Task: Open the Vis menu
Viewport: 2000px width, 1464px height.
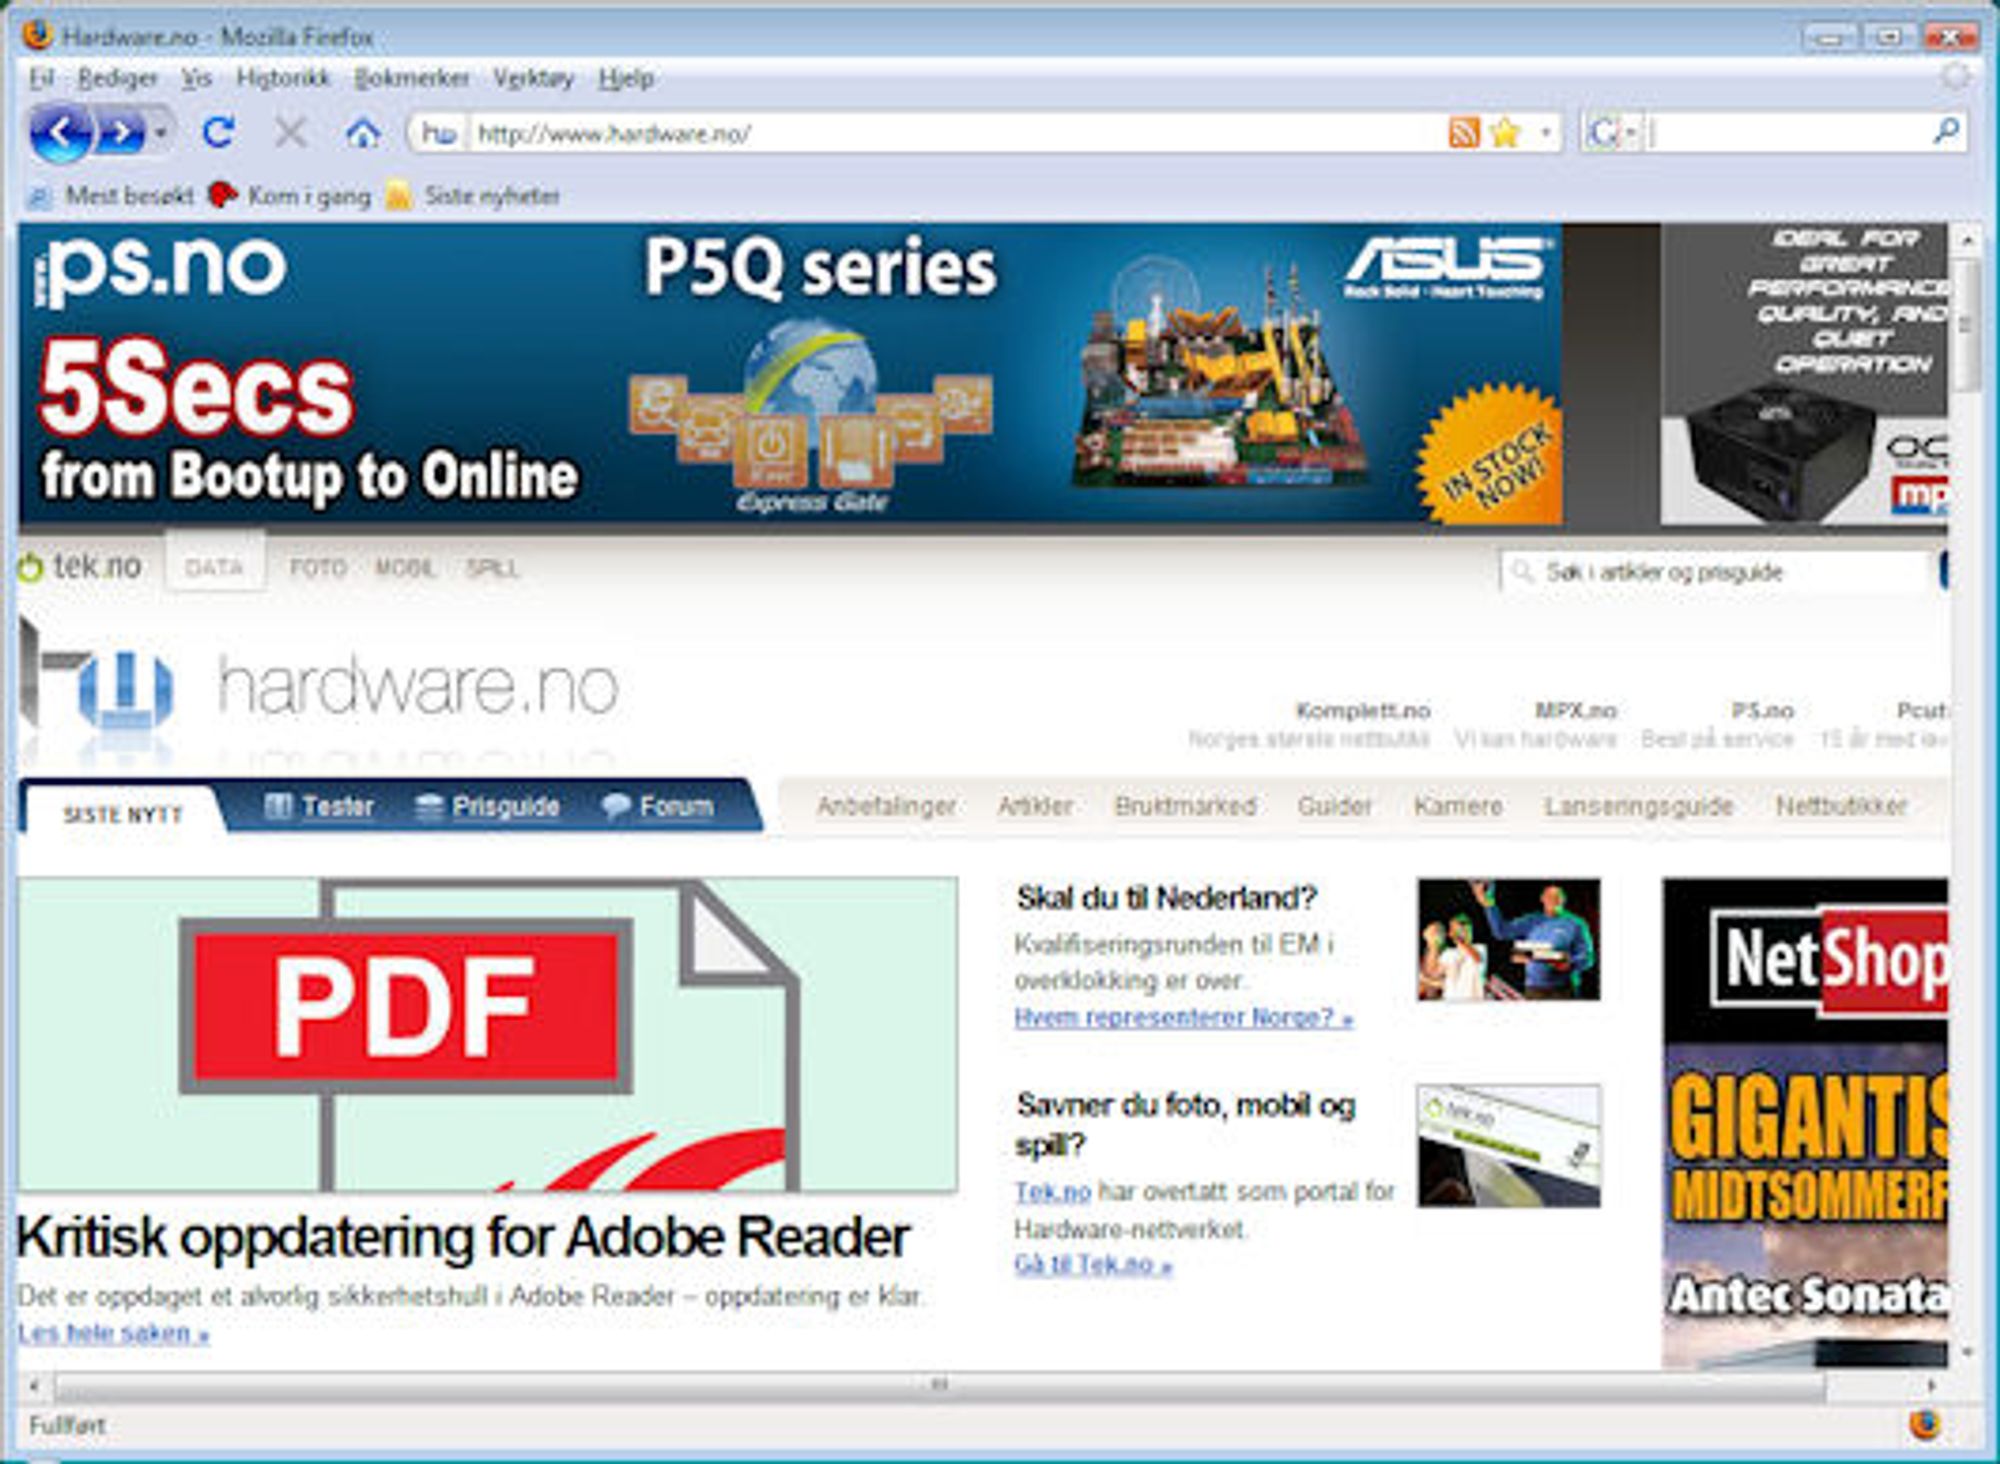Action: click(196, 78)
